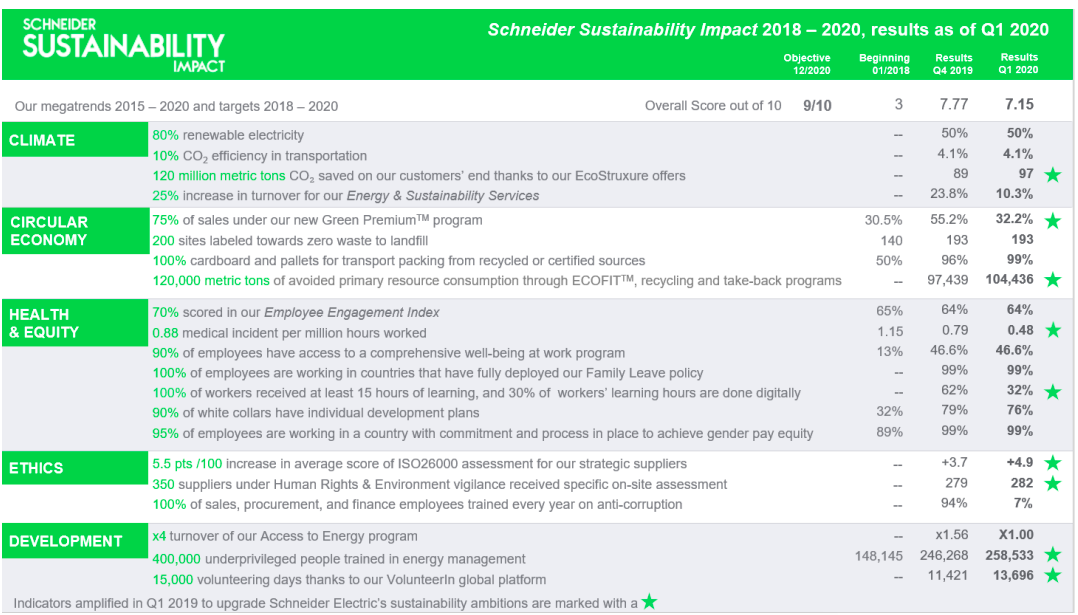Viewport: 1078px width, 615px height.
Task: Click the star next to Green Premium 32.2%
Action: click(x=1052, y=221)
